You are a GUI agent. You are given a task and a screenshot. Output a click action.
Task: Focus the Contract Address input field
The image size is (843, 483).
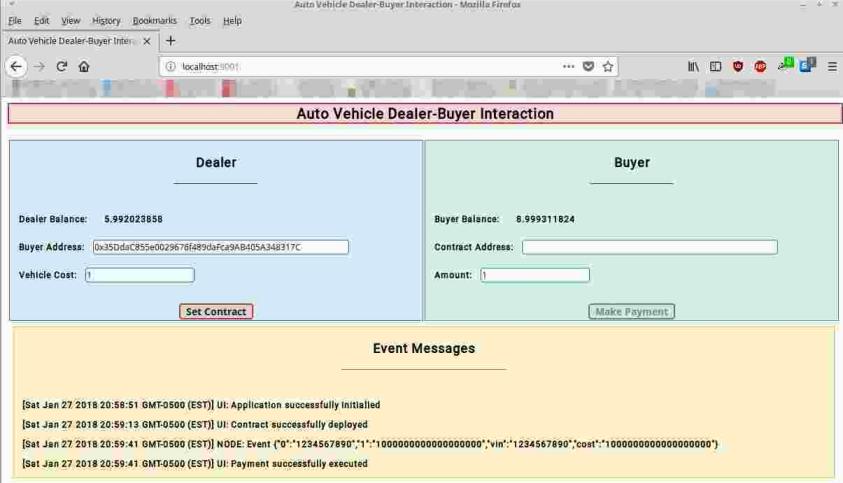(649, 247)
